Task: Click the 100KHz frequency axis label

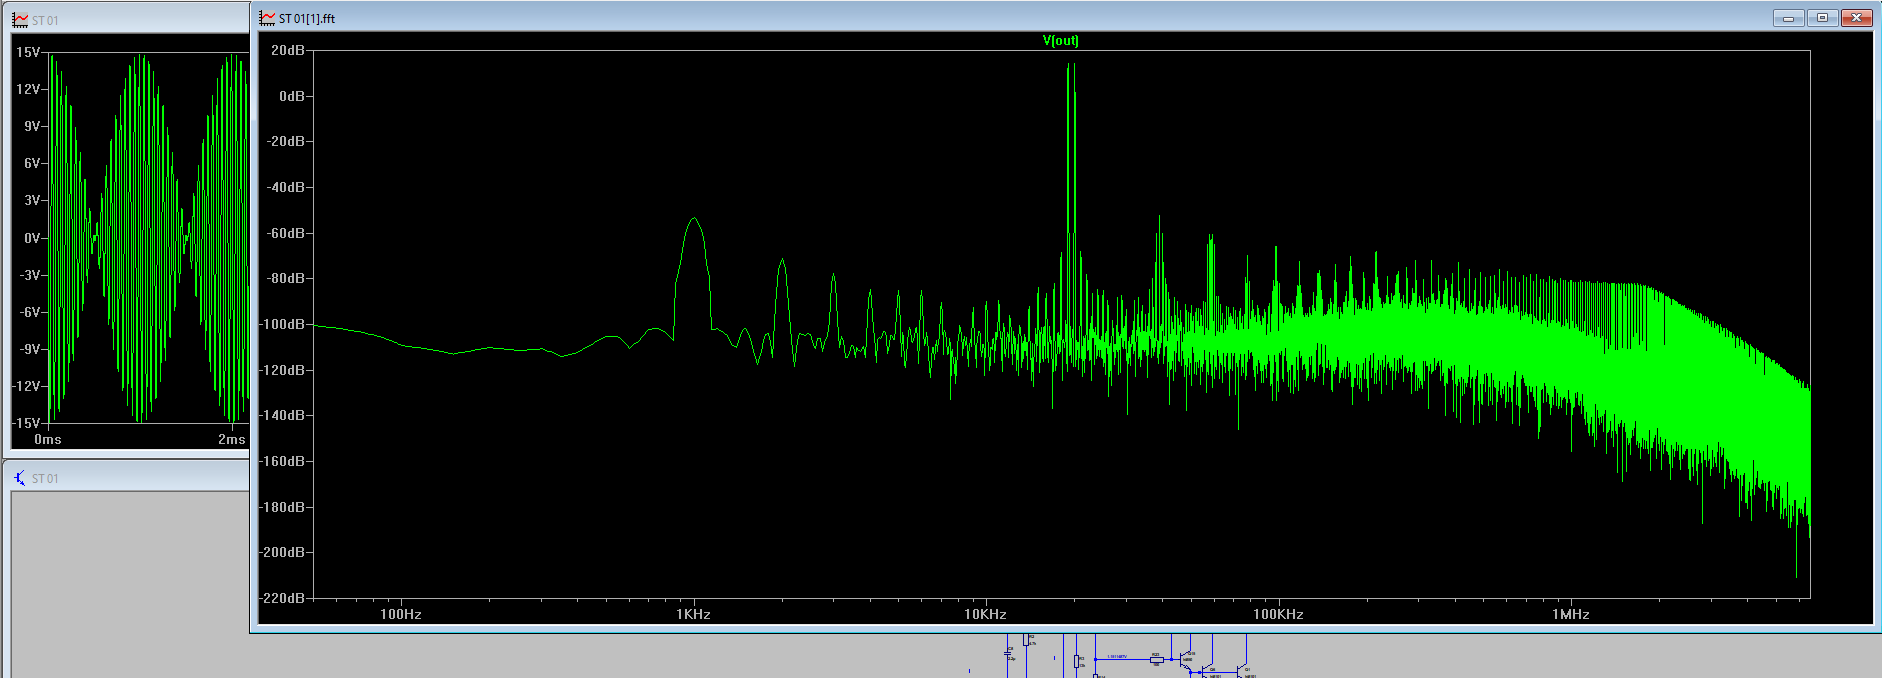Action: point(1278,614)
